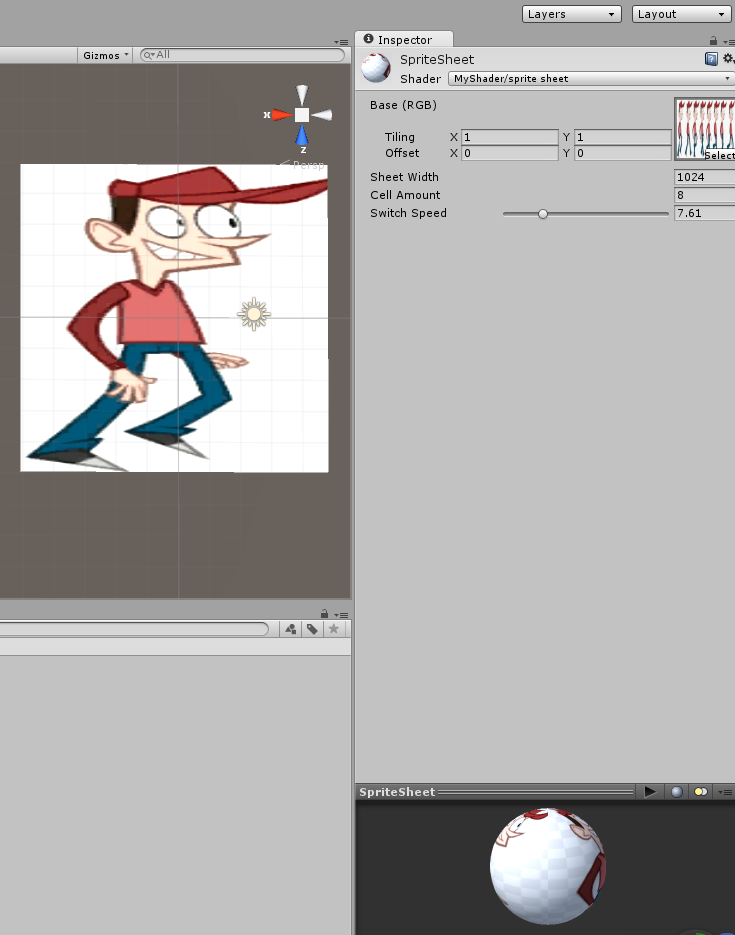Open the Layout dropdown

pyautogui.click(x=681, y=14)
